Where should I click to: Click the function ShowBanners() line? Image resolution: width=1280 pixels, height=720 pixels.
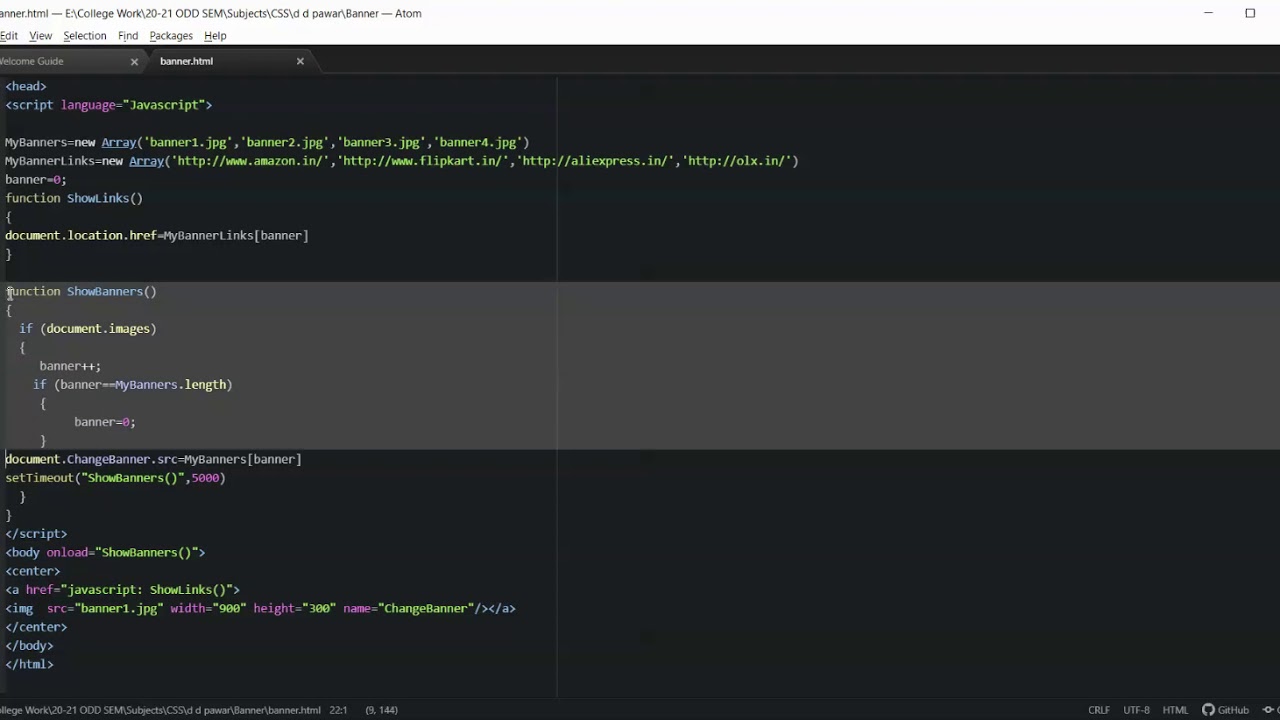click(81, 291)
